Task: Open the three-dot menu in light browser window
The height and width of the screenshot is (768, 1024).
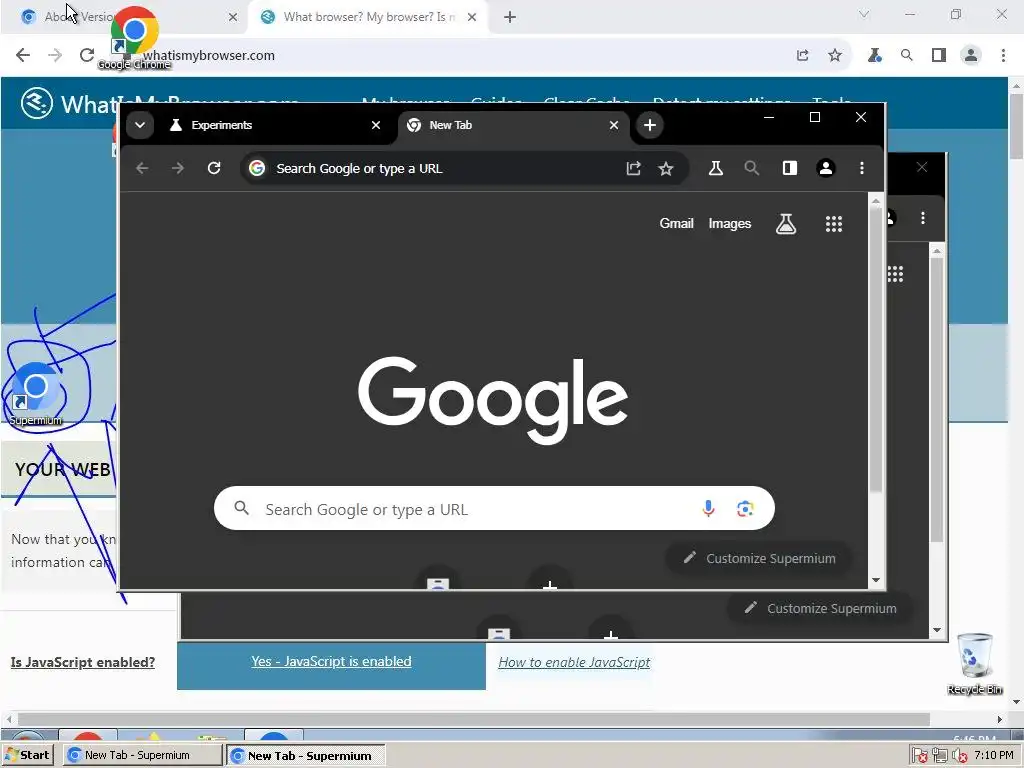Action: pos(1003,56)
